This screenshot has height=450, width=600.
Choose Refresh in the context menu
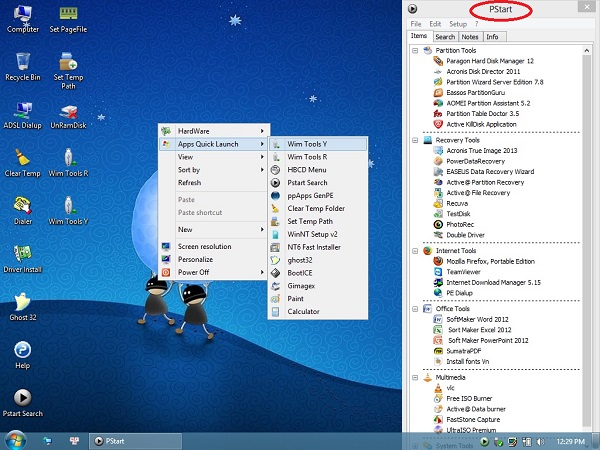point(214,183)
